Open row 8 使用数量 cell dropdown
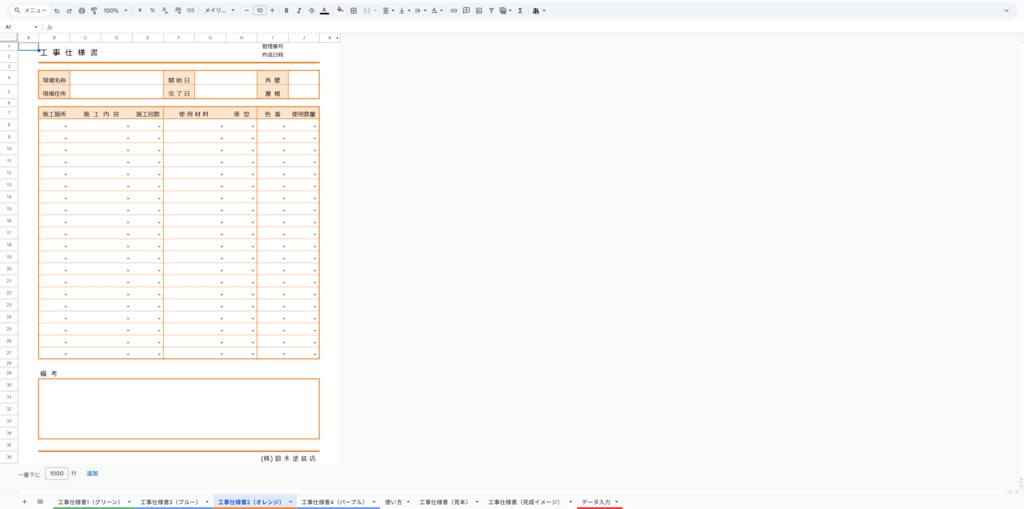This screenshot has width=1024, height=509. pyautogui.click(x=315, y=126)
